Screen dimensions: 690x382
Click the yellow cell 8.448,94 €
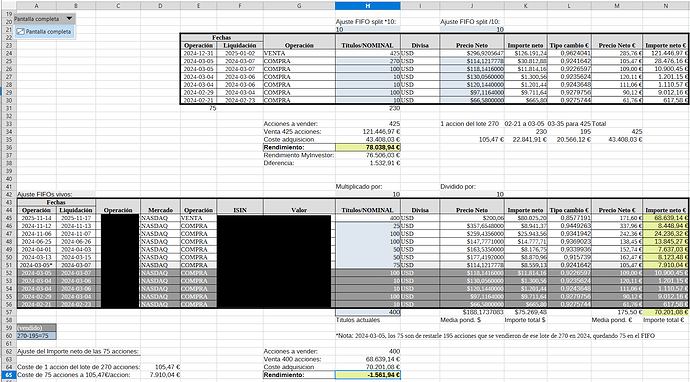click(x=666, y=226)
